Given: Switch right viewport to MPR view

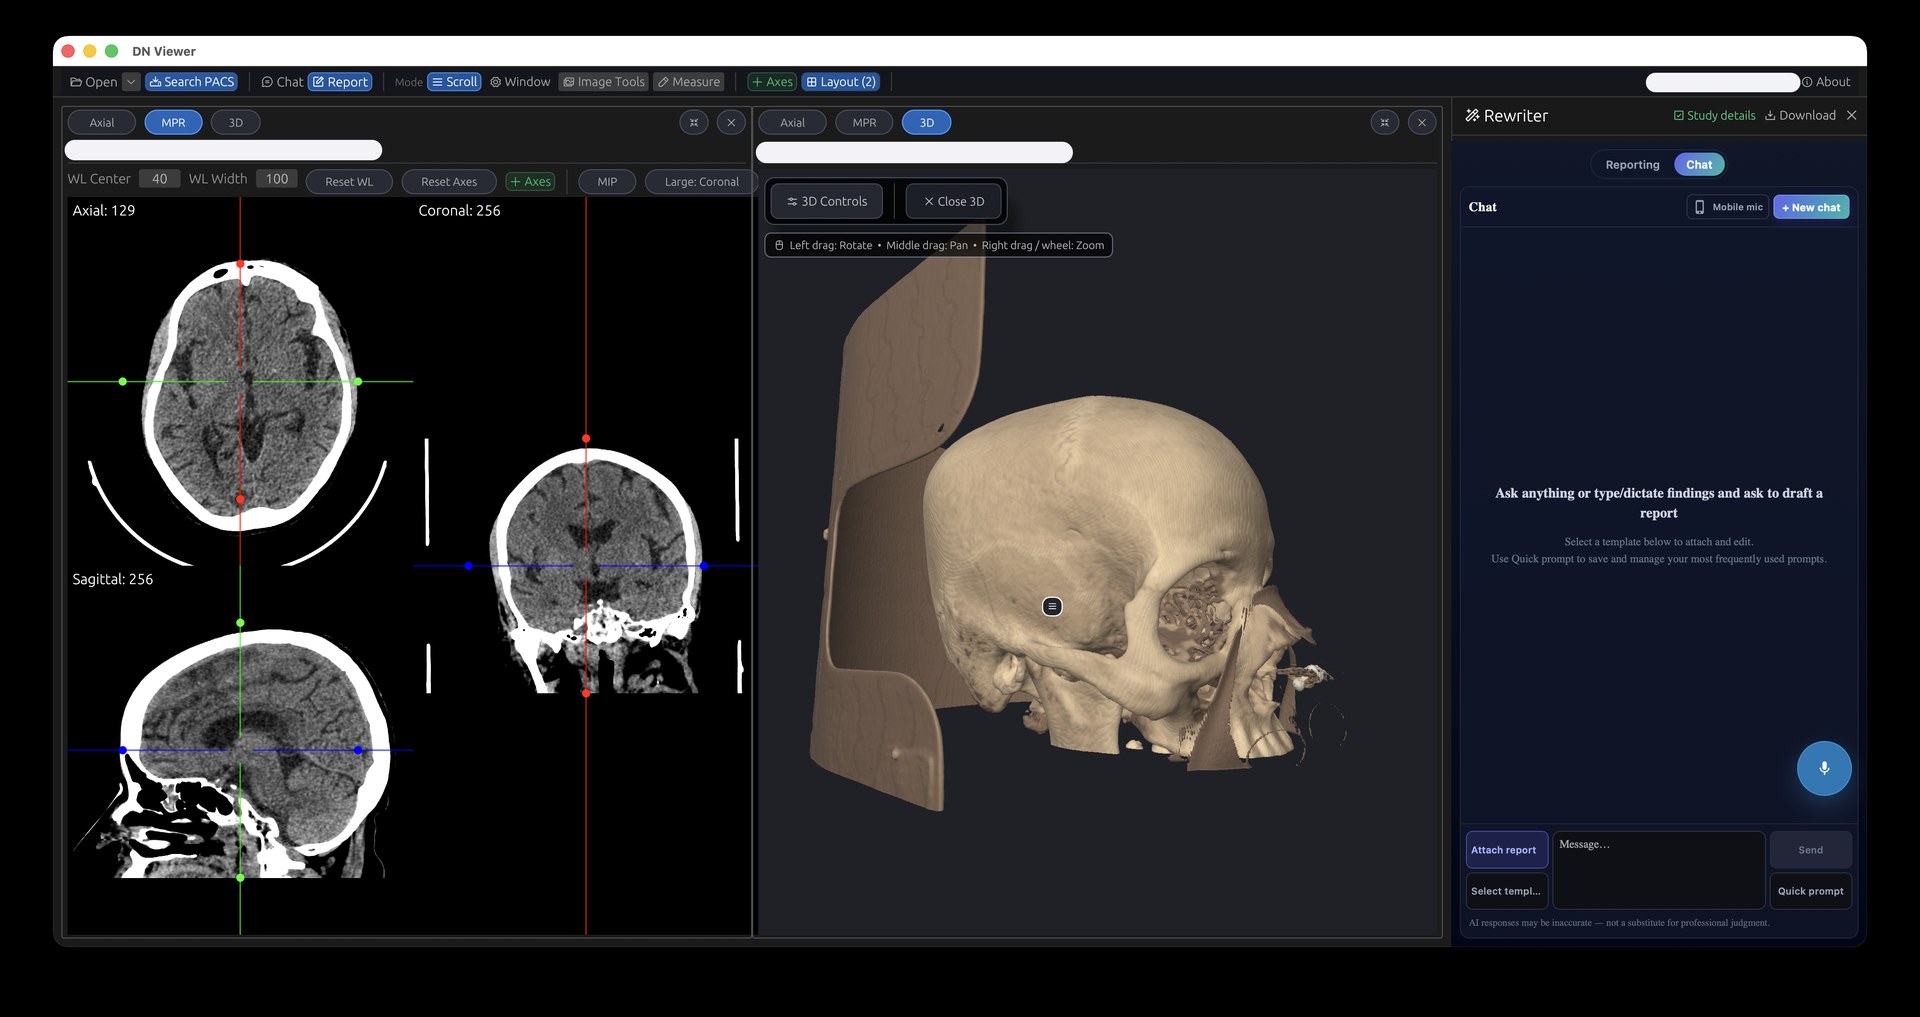Looking at the screenshot, I should 865,123.
